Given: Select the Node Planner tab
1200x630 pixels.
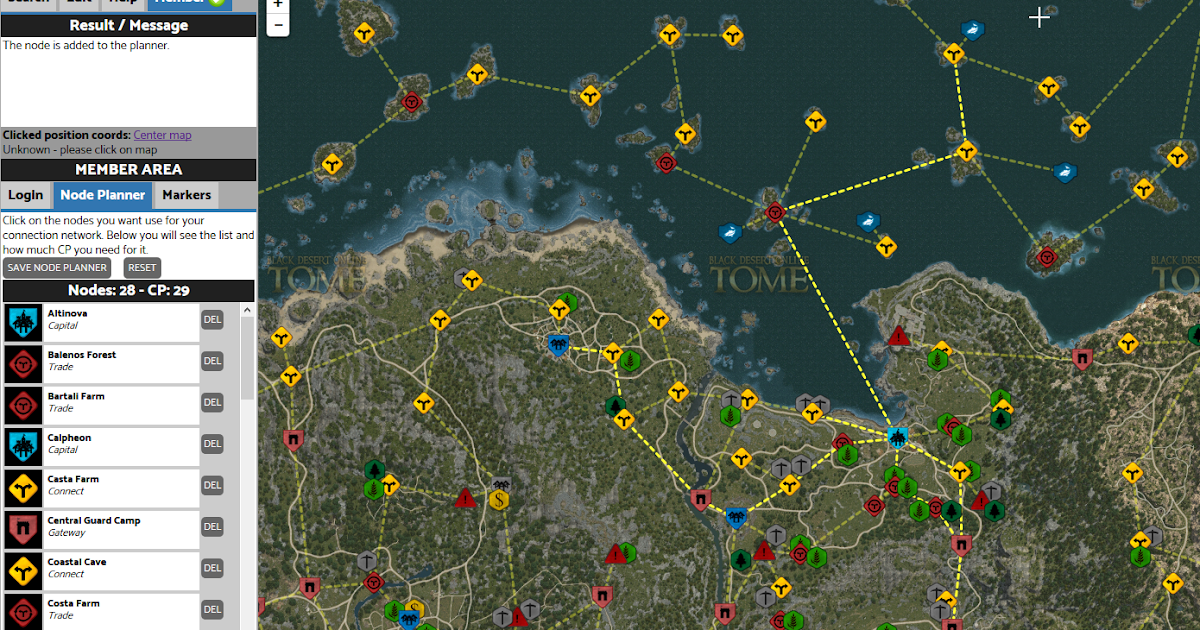Looking at the screenshot, I should coord(103,195).
